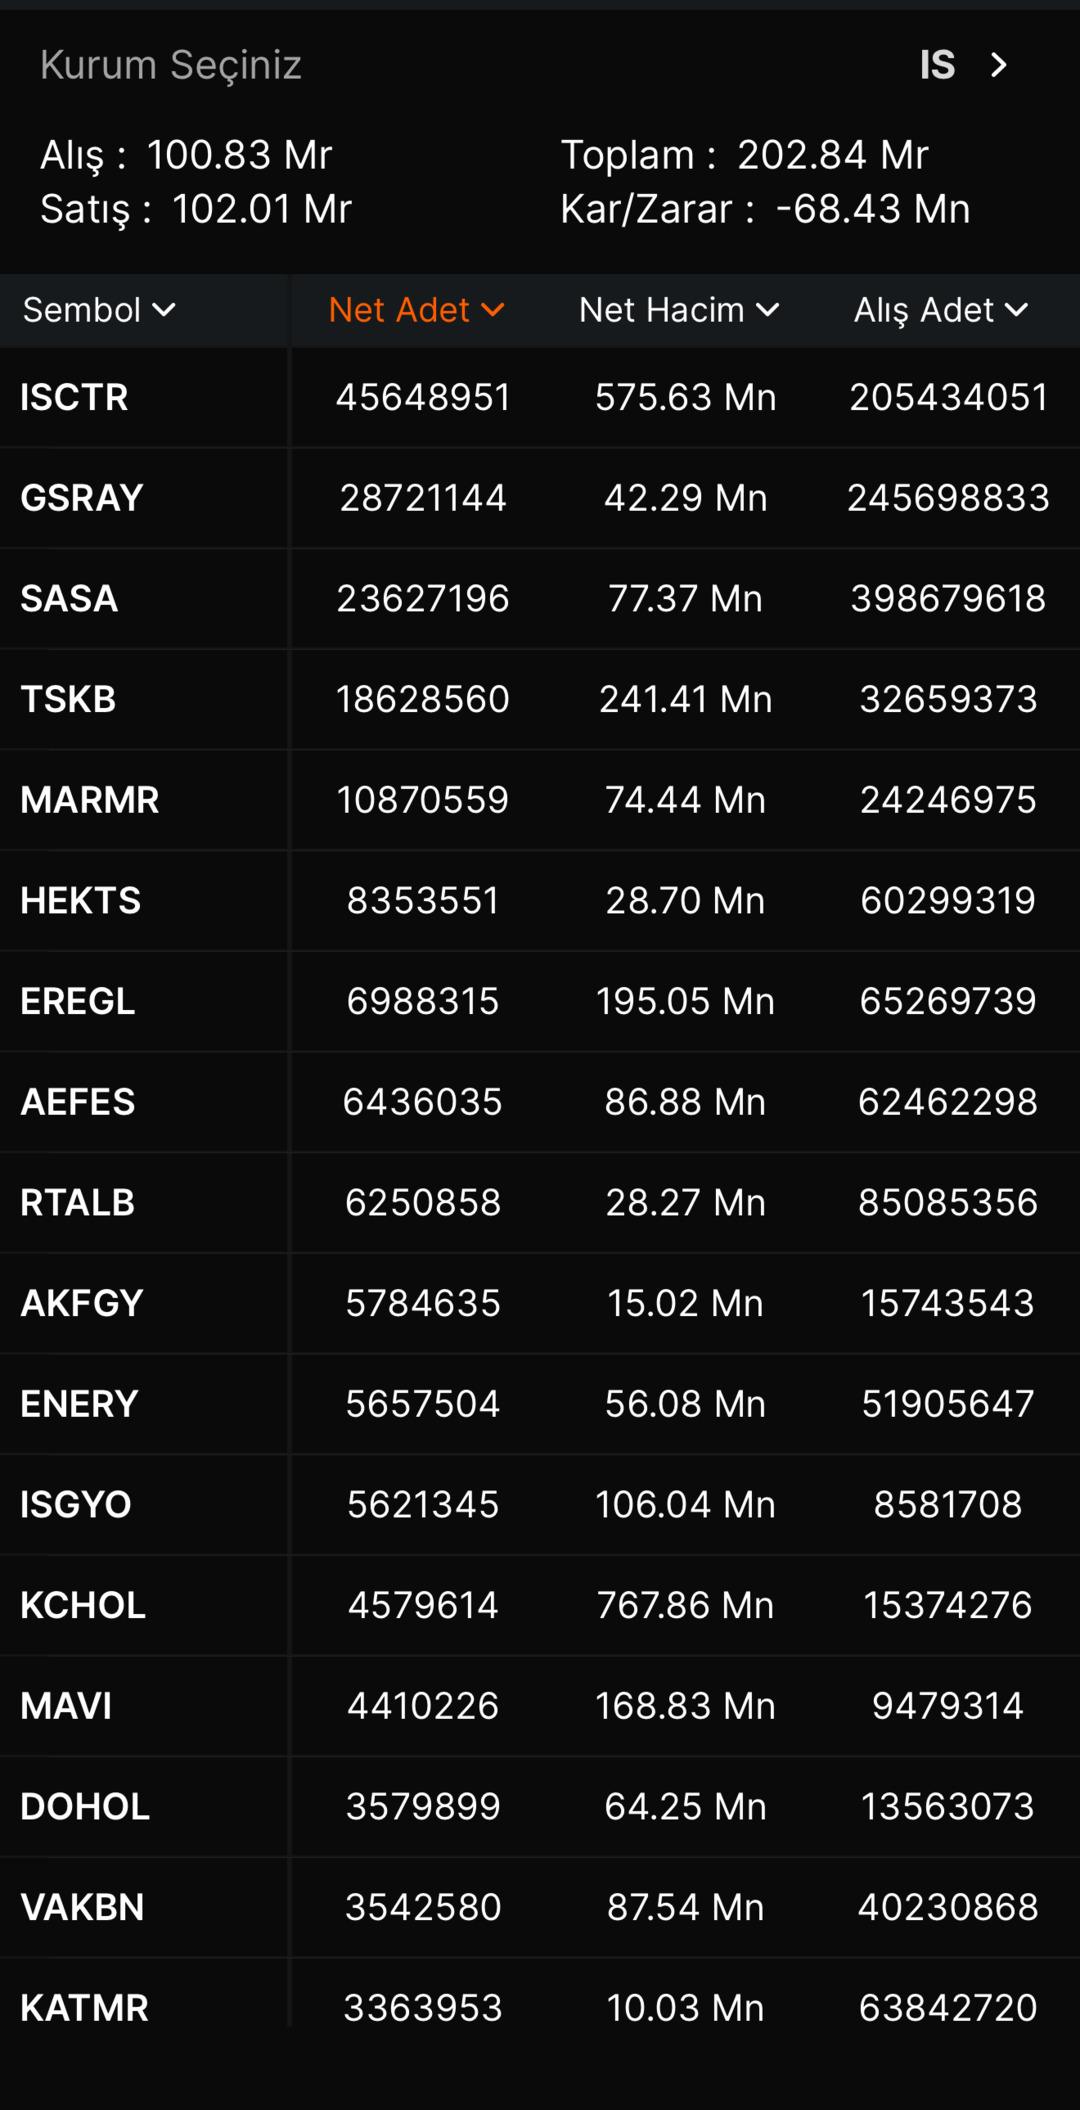Image resolution: width=1080 pixels, height=2110 pixels.
Task: Sort by Net Adet column
Action: tap(399, 310)
